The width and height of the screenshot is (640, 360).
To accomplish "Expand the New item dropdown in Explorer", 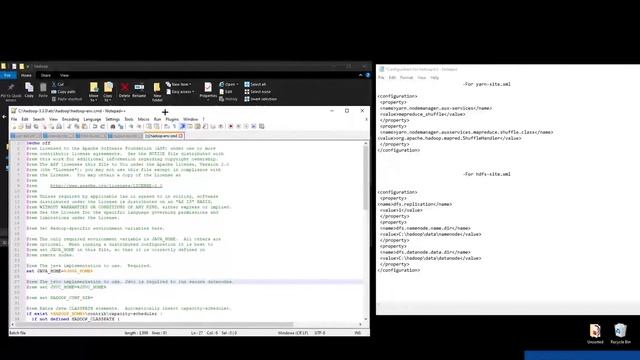I will click(x=179, y=84).
